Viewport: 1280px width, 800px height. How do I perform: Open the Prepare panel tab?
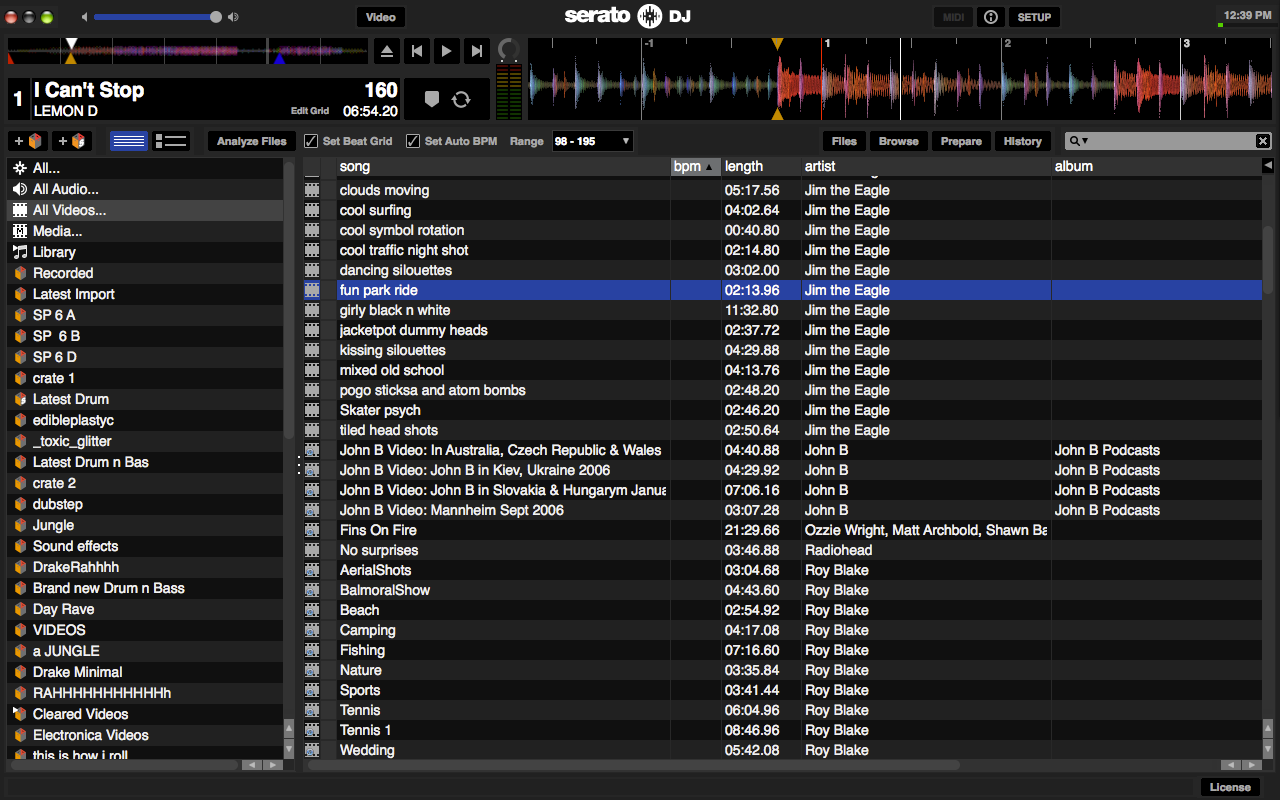[961, 141]
